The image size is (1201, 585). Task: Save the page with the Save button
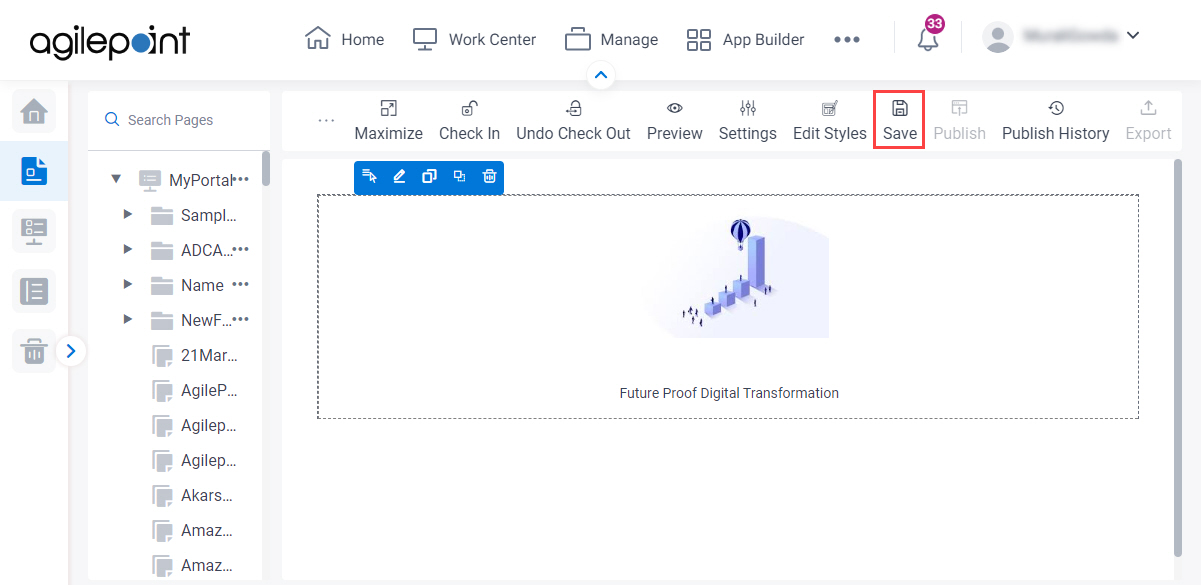(x=899, y=121)
